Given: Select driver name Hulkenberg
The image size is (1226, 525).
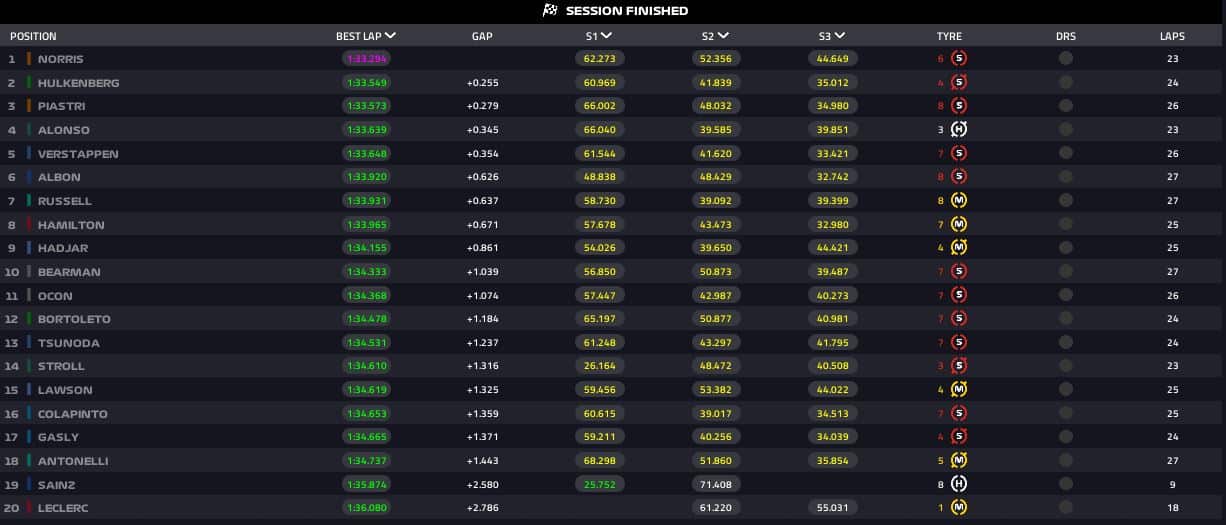Looking at the screenshot, I should [78, 83].
